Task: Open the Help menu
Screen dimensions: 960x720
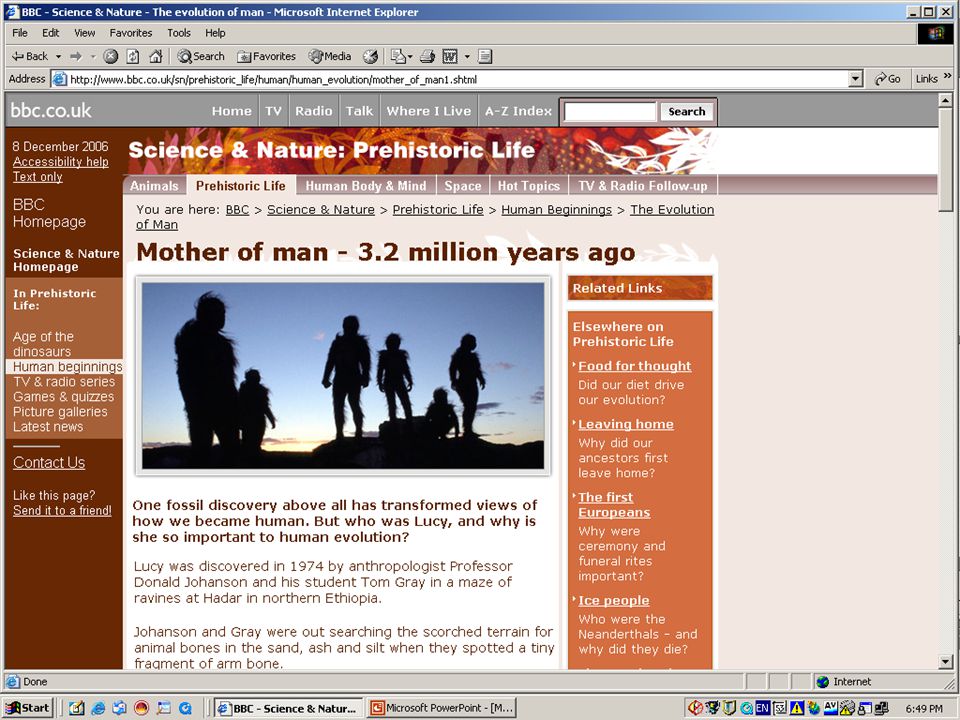Action: (215, 33)
